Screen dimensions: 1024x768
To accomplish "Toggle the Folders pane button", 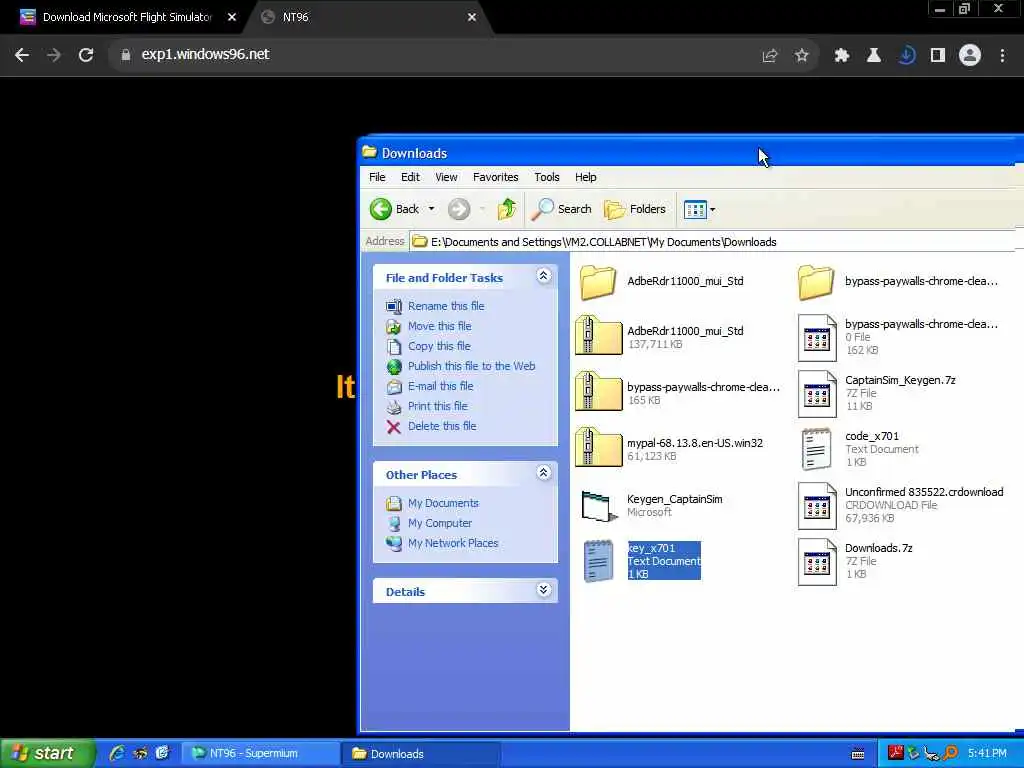I will 635,209.
